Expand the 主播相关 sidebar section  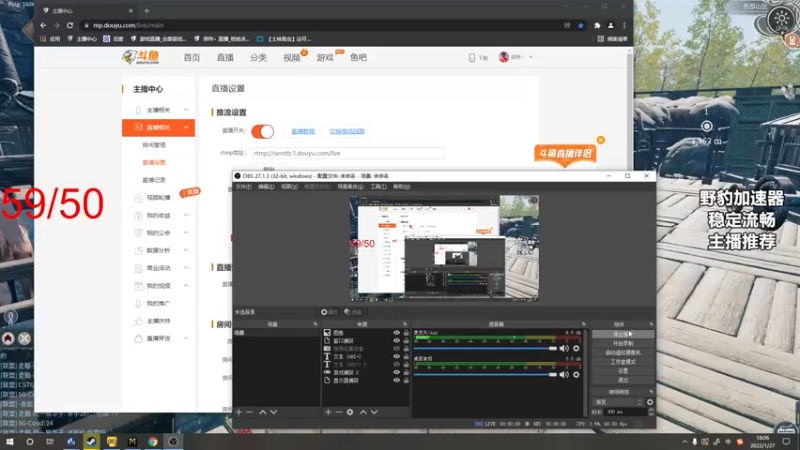coord(186,110)
